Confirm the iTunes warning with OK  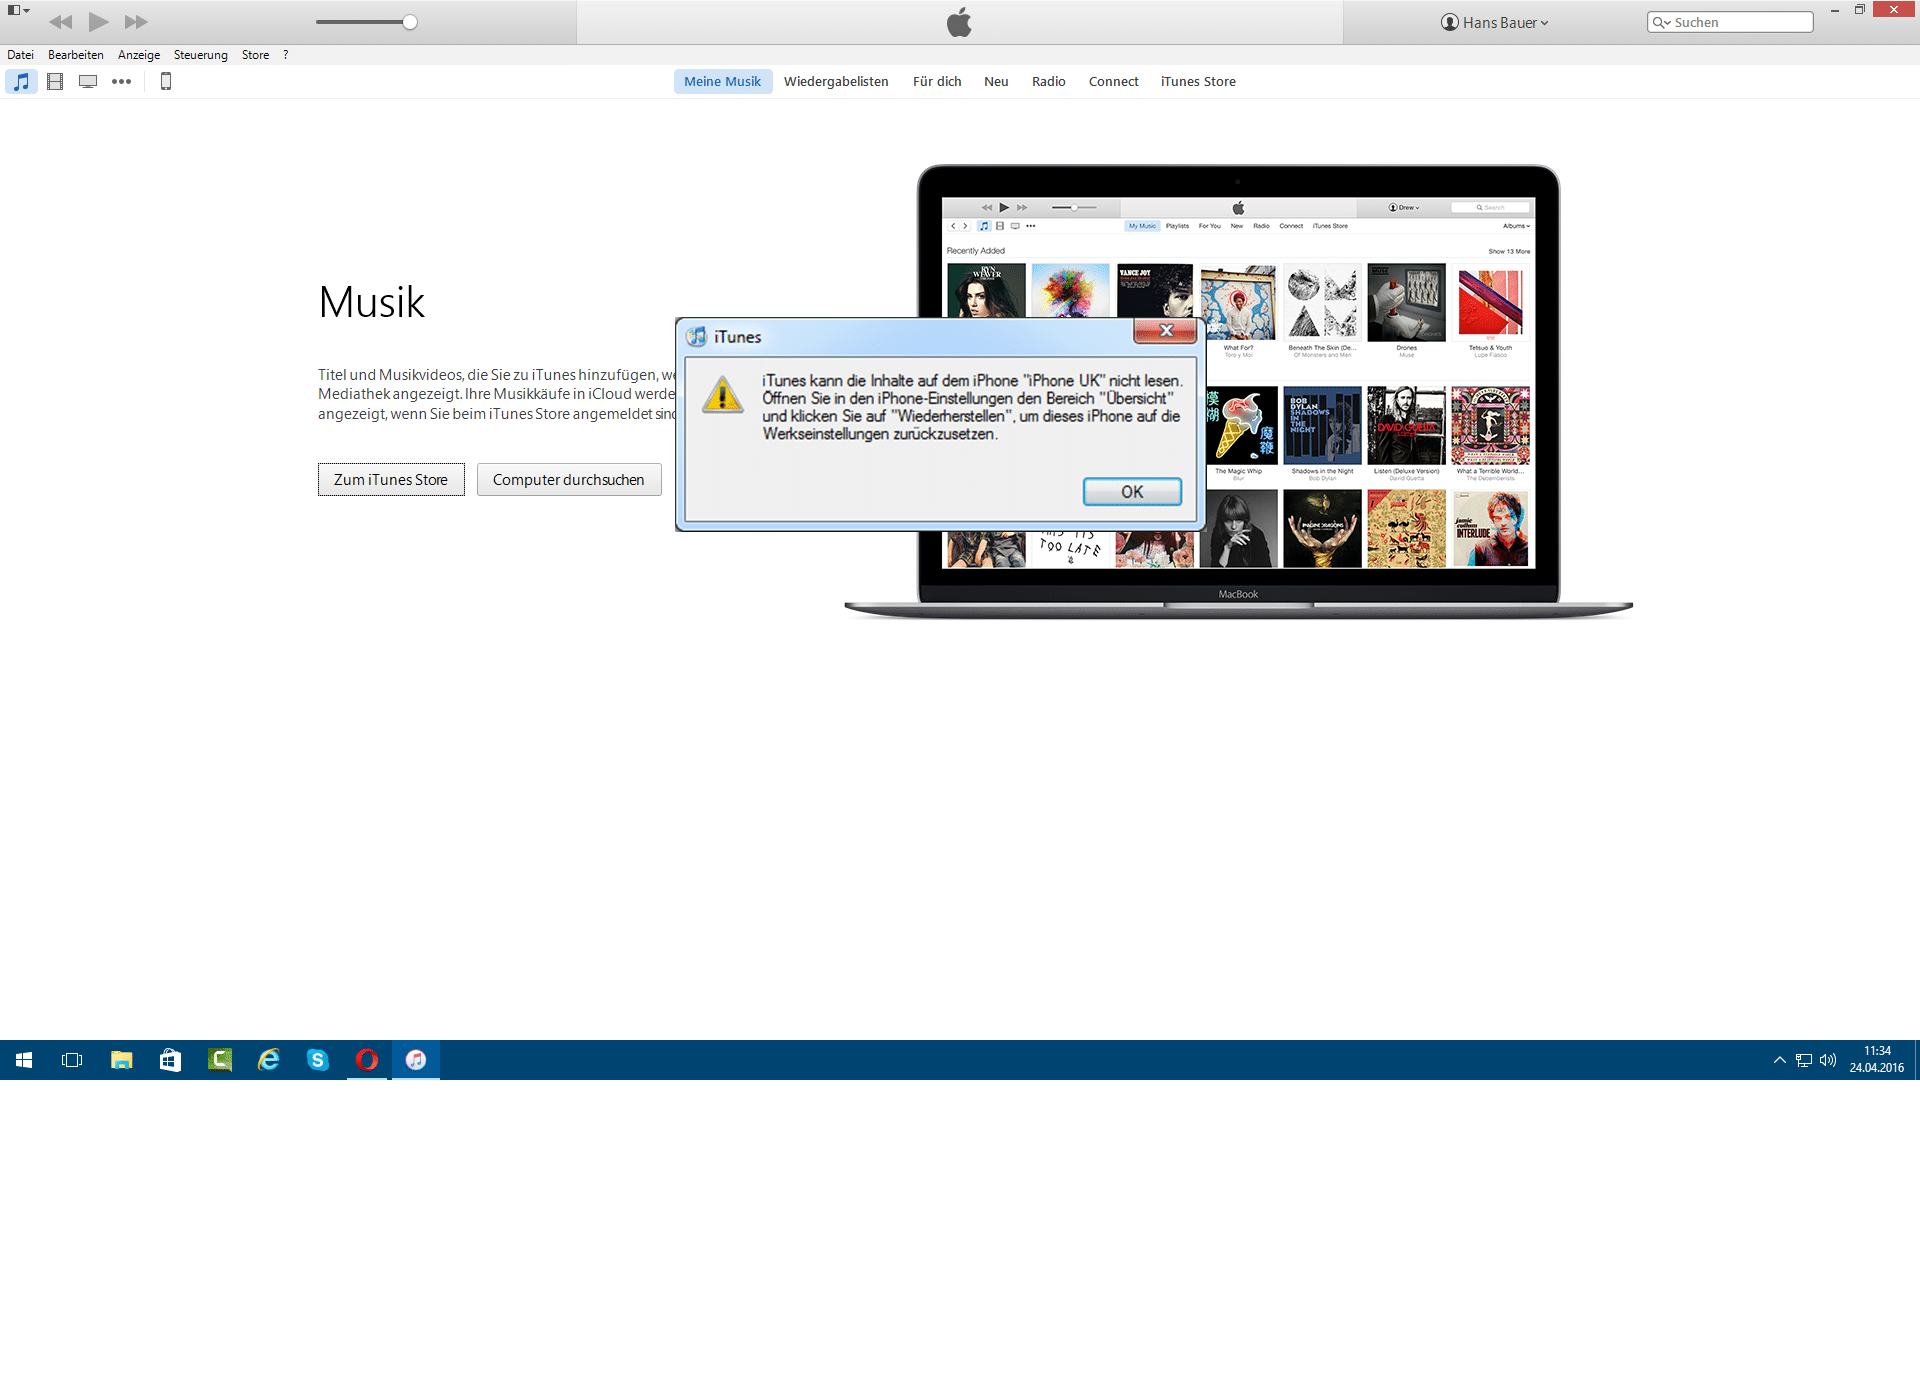[1132, 492]
